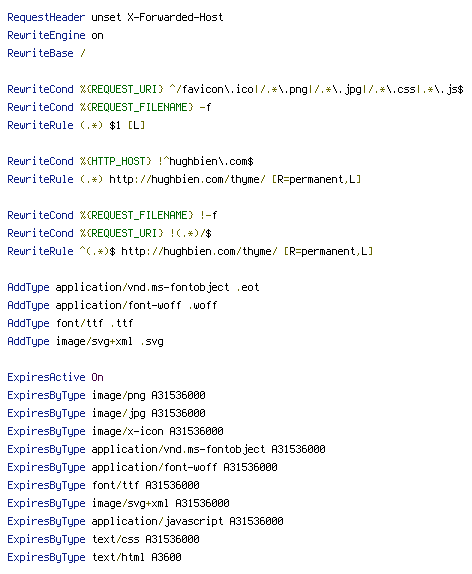Click the !^hughbien\.com$ pattern
The width and height of the screenshot is (472, 574).
206,161
